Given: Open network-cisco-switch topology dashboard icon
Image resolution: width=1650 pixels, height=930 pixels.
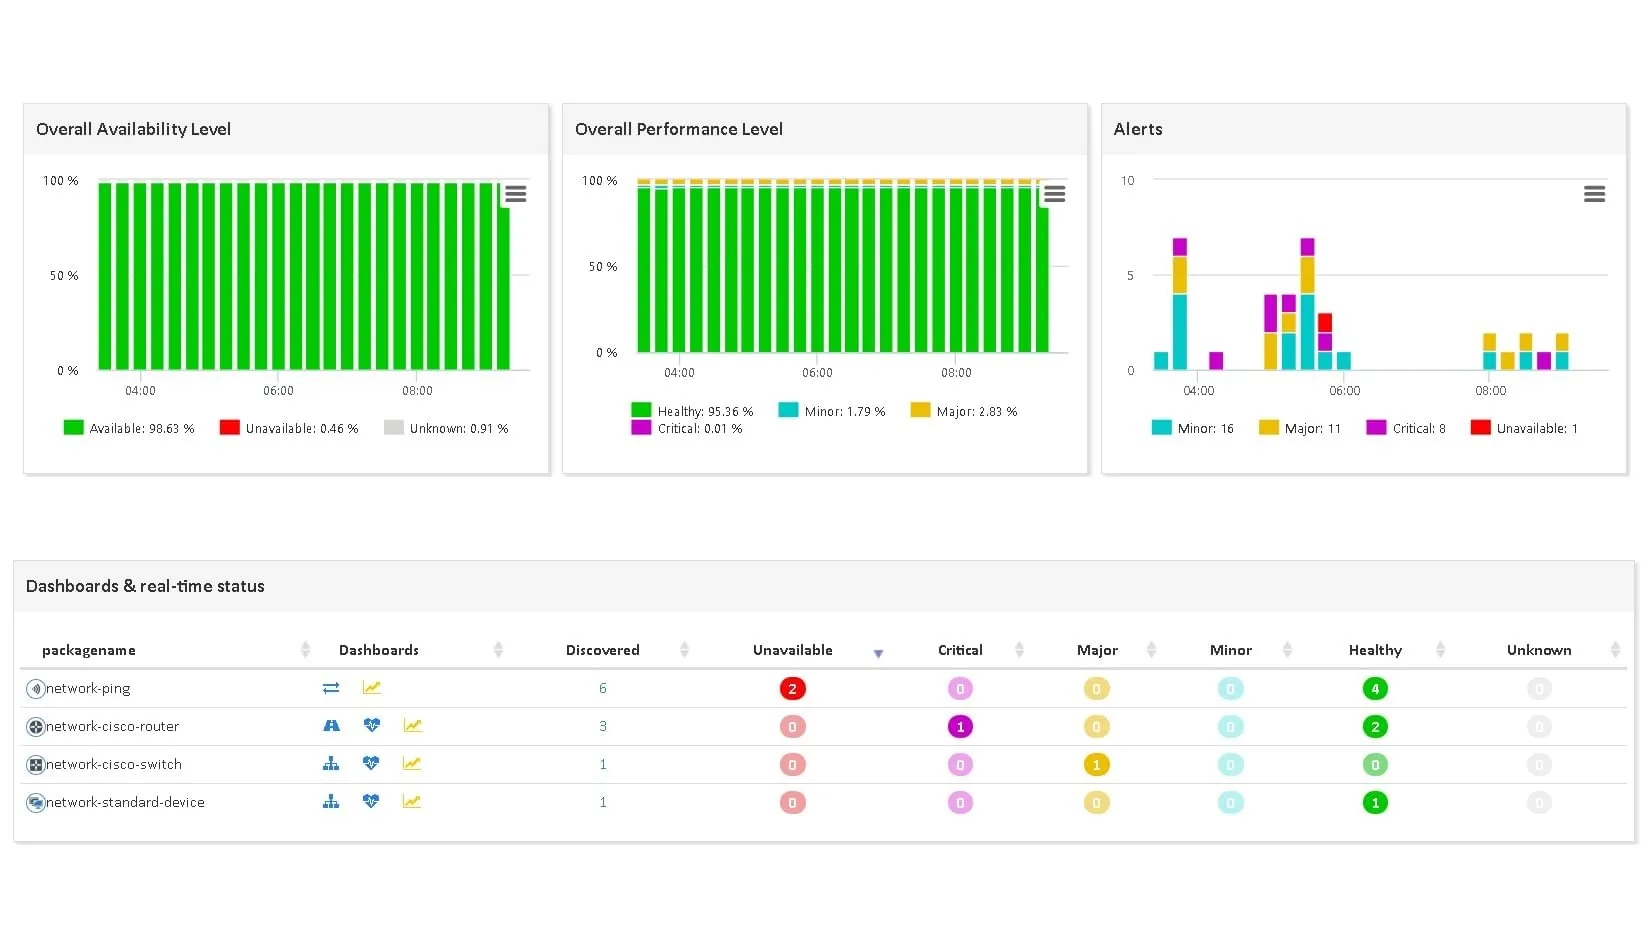Looking at the screenshot, I should (331, 764).
